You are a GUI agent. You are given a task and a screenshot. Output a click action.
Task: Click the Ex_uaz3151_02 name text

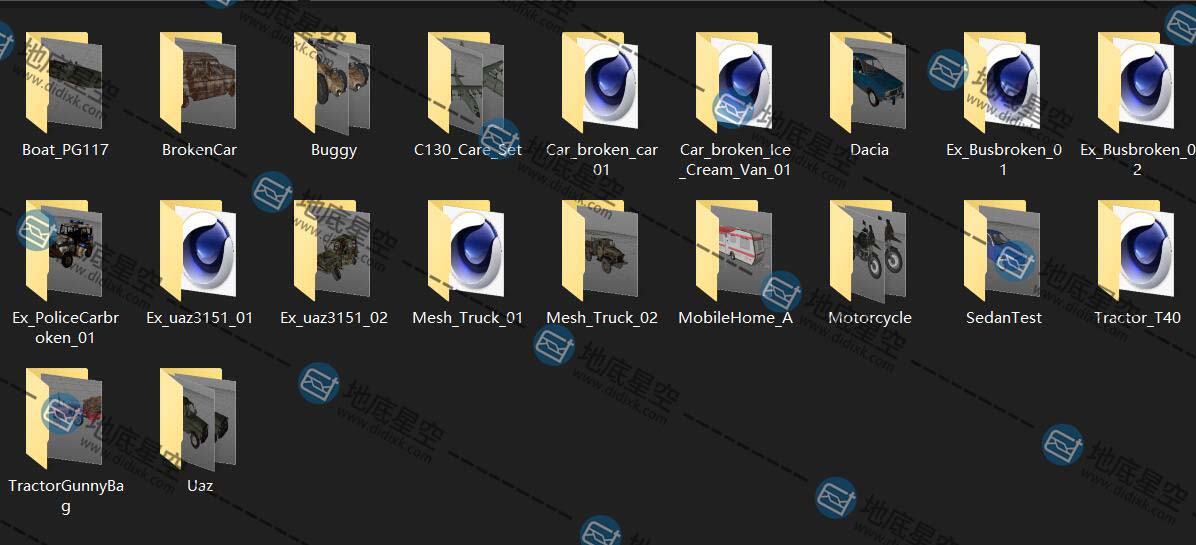pos(334,318)
